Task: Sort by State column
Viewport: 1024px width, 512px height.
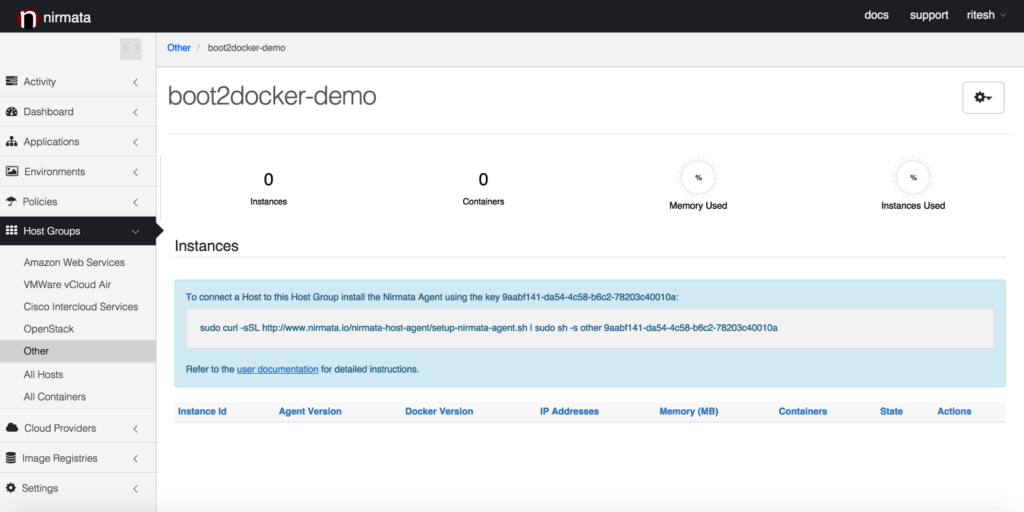Action: pos(891,411)
